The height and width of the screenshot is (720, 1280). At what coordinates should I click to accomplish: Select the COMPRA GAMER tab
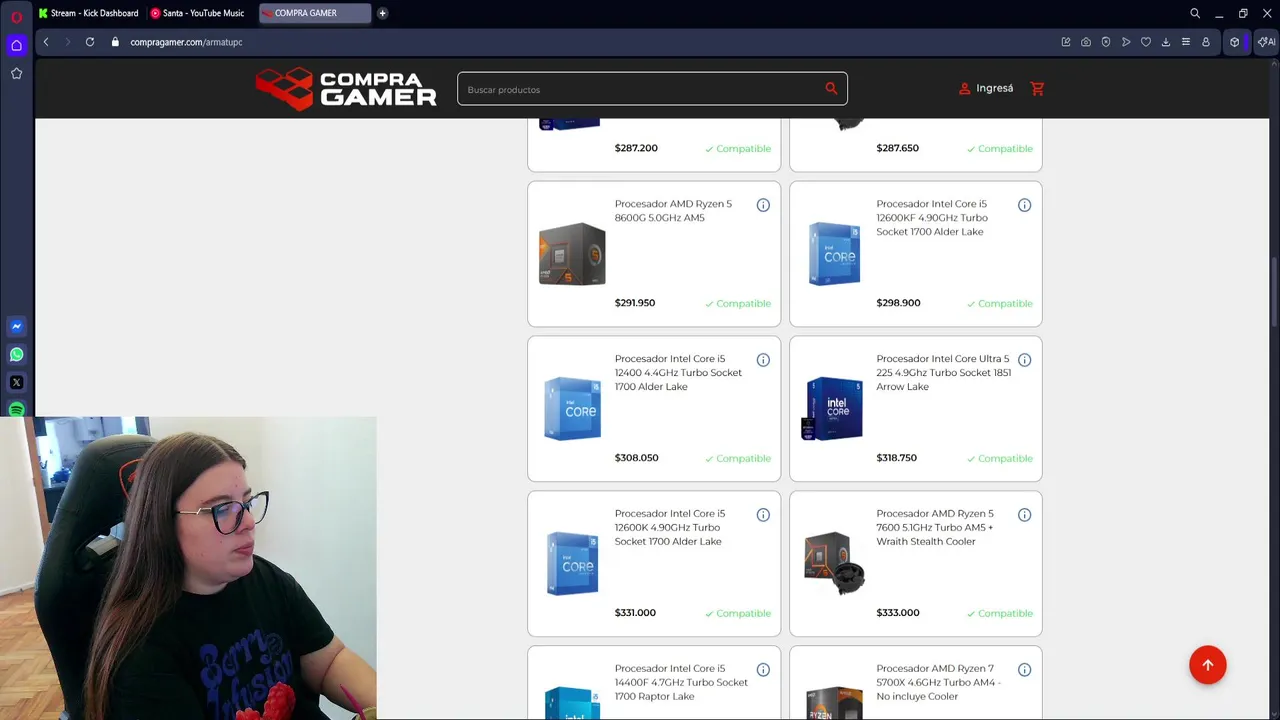pos(314,13)
